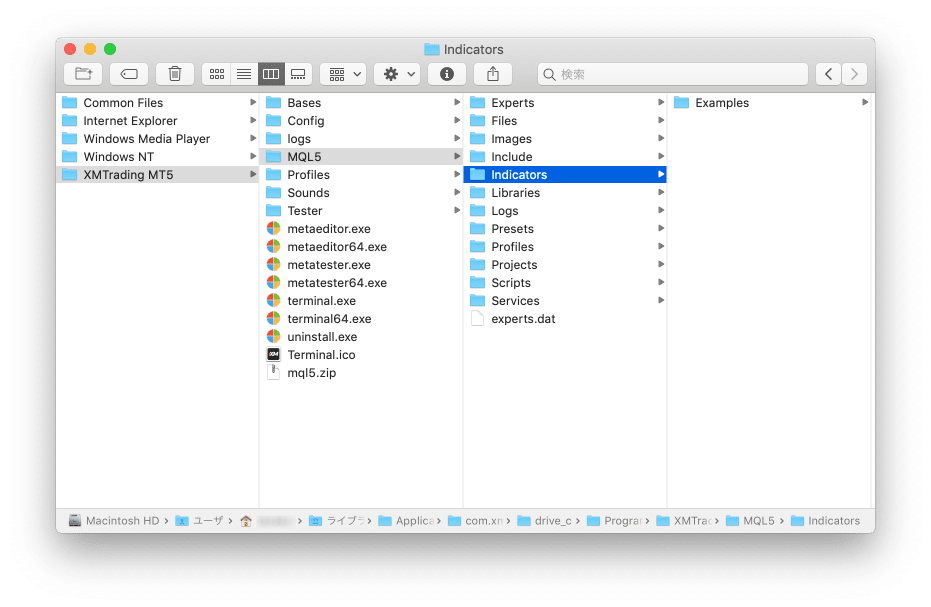Select the Indicators folder
931x607 pixels.
pos(565,175)
